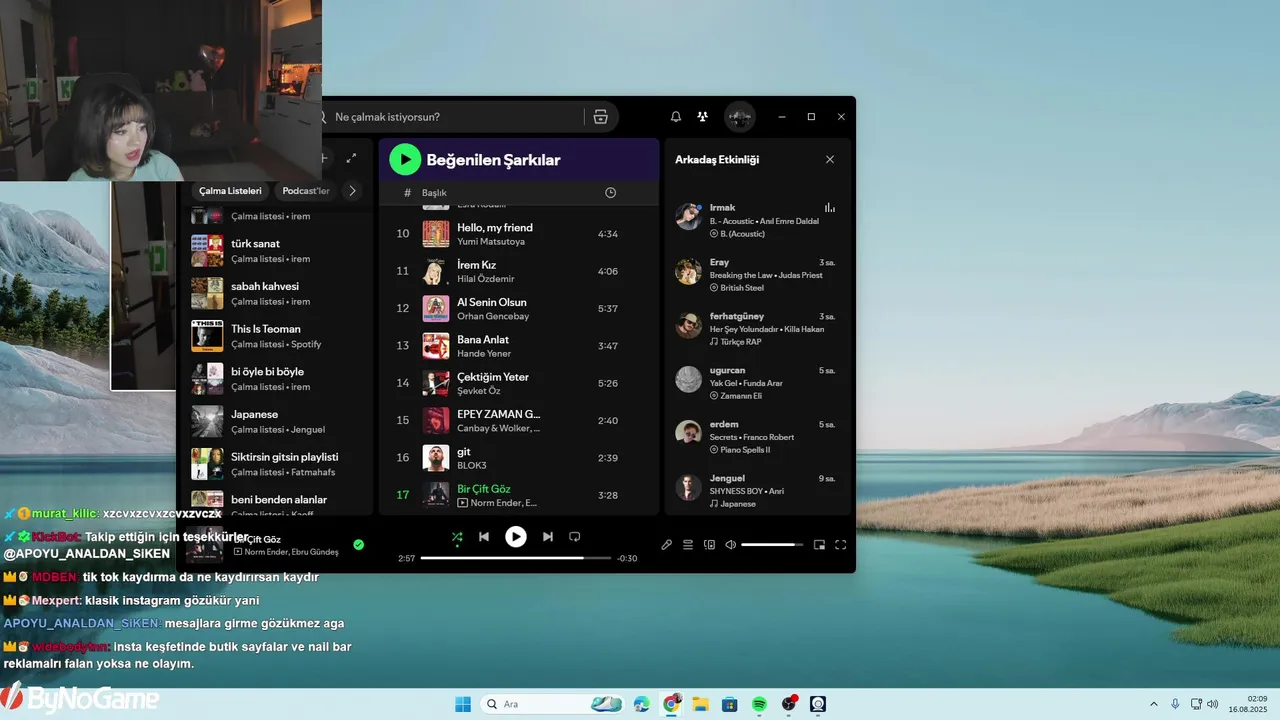Open the notifications bell in Spotify
1280x720 pixels.
(x=676, y=117)
